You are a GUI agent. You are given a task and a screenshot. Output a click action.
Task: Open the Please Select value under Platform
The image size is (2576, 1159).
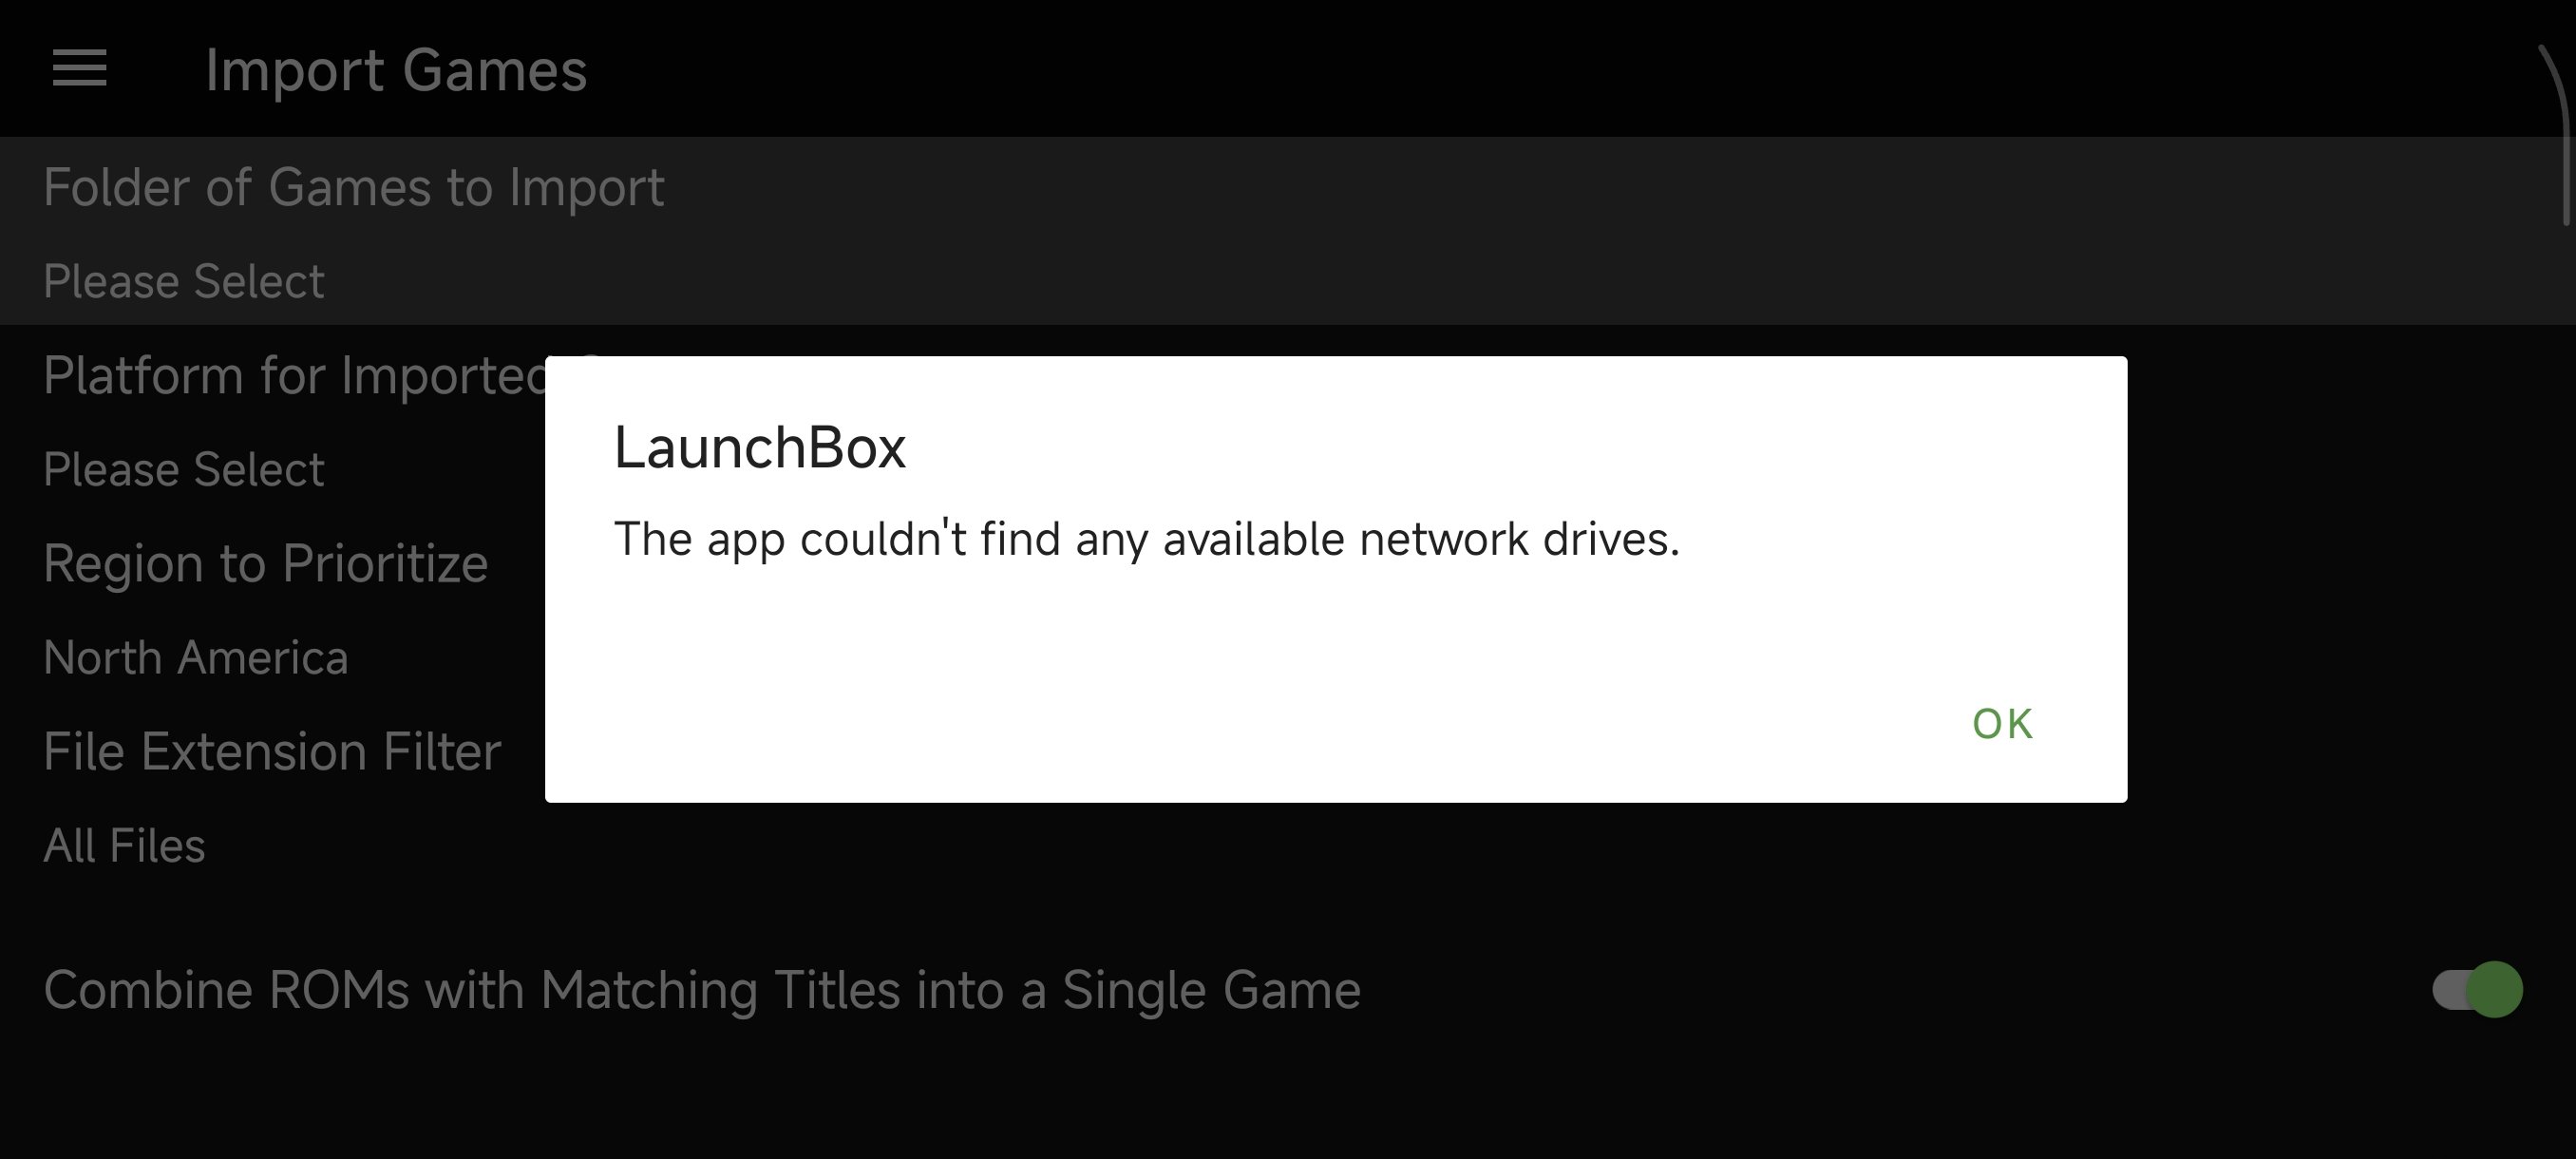point(183,469)
